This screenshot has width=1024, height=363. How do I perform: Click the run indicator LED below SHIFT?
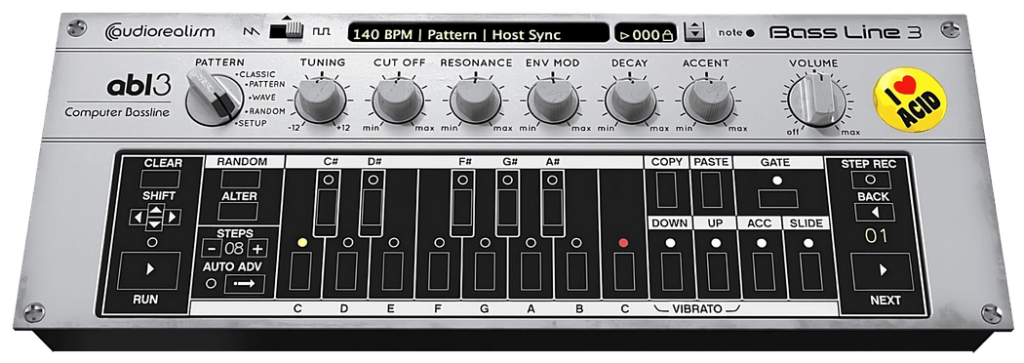153,242
